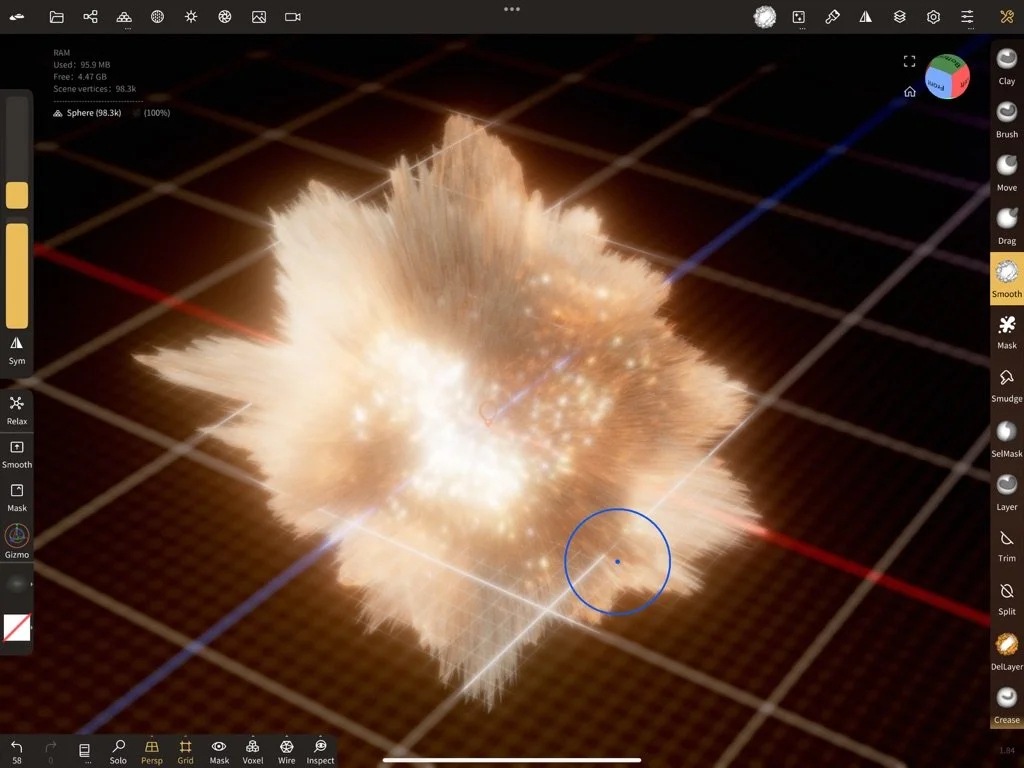Select the Smudge tool
Screen dimensions: 1024x768
[x=1006, y=385]
